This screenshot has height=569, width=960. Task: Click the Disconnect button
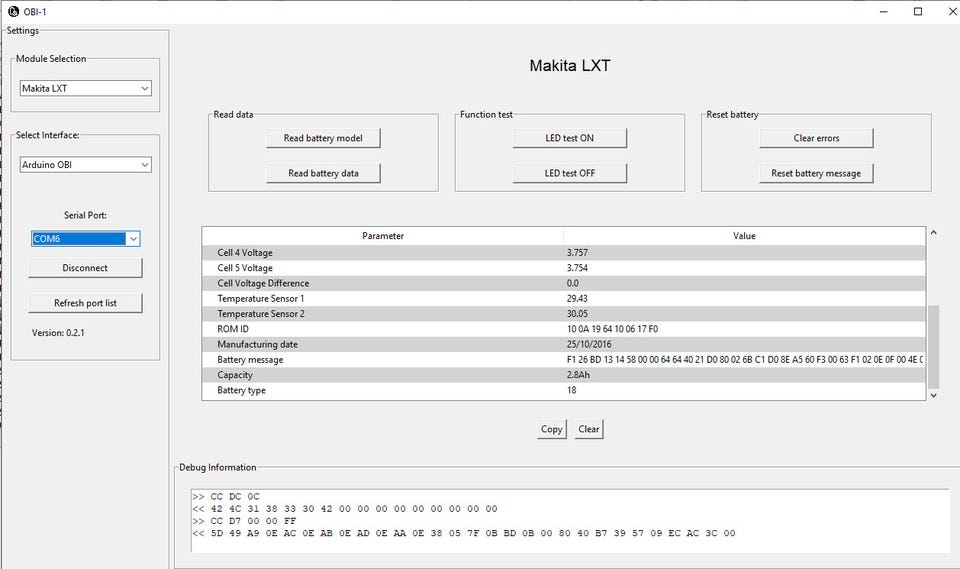pos(85,268)
